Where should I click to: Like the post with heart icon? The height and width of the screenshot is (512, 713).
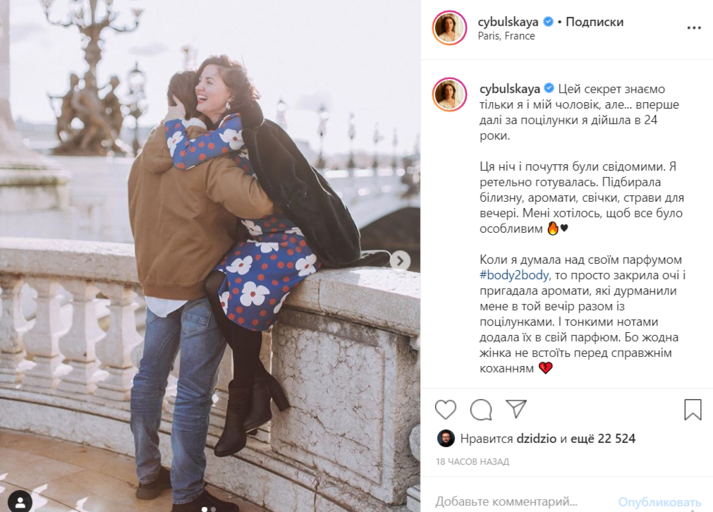pos(446,409)
